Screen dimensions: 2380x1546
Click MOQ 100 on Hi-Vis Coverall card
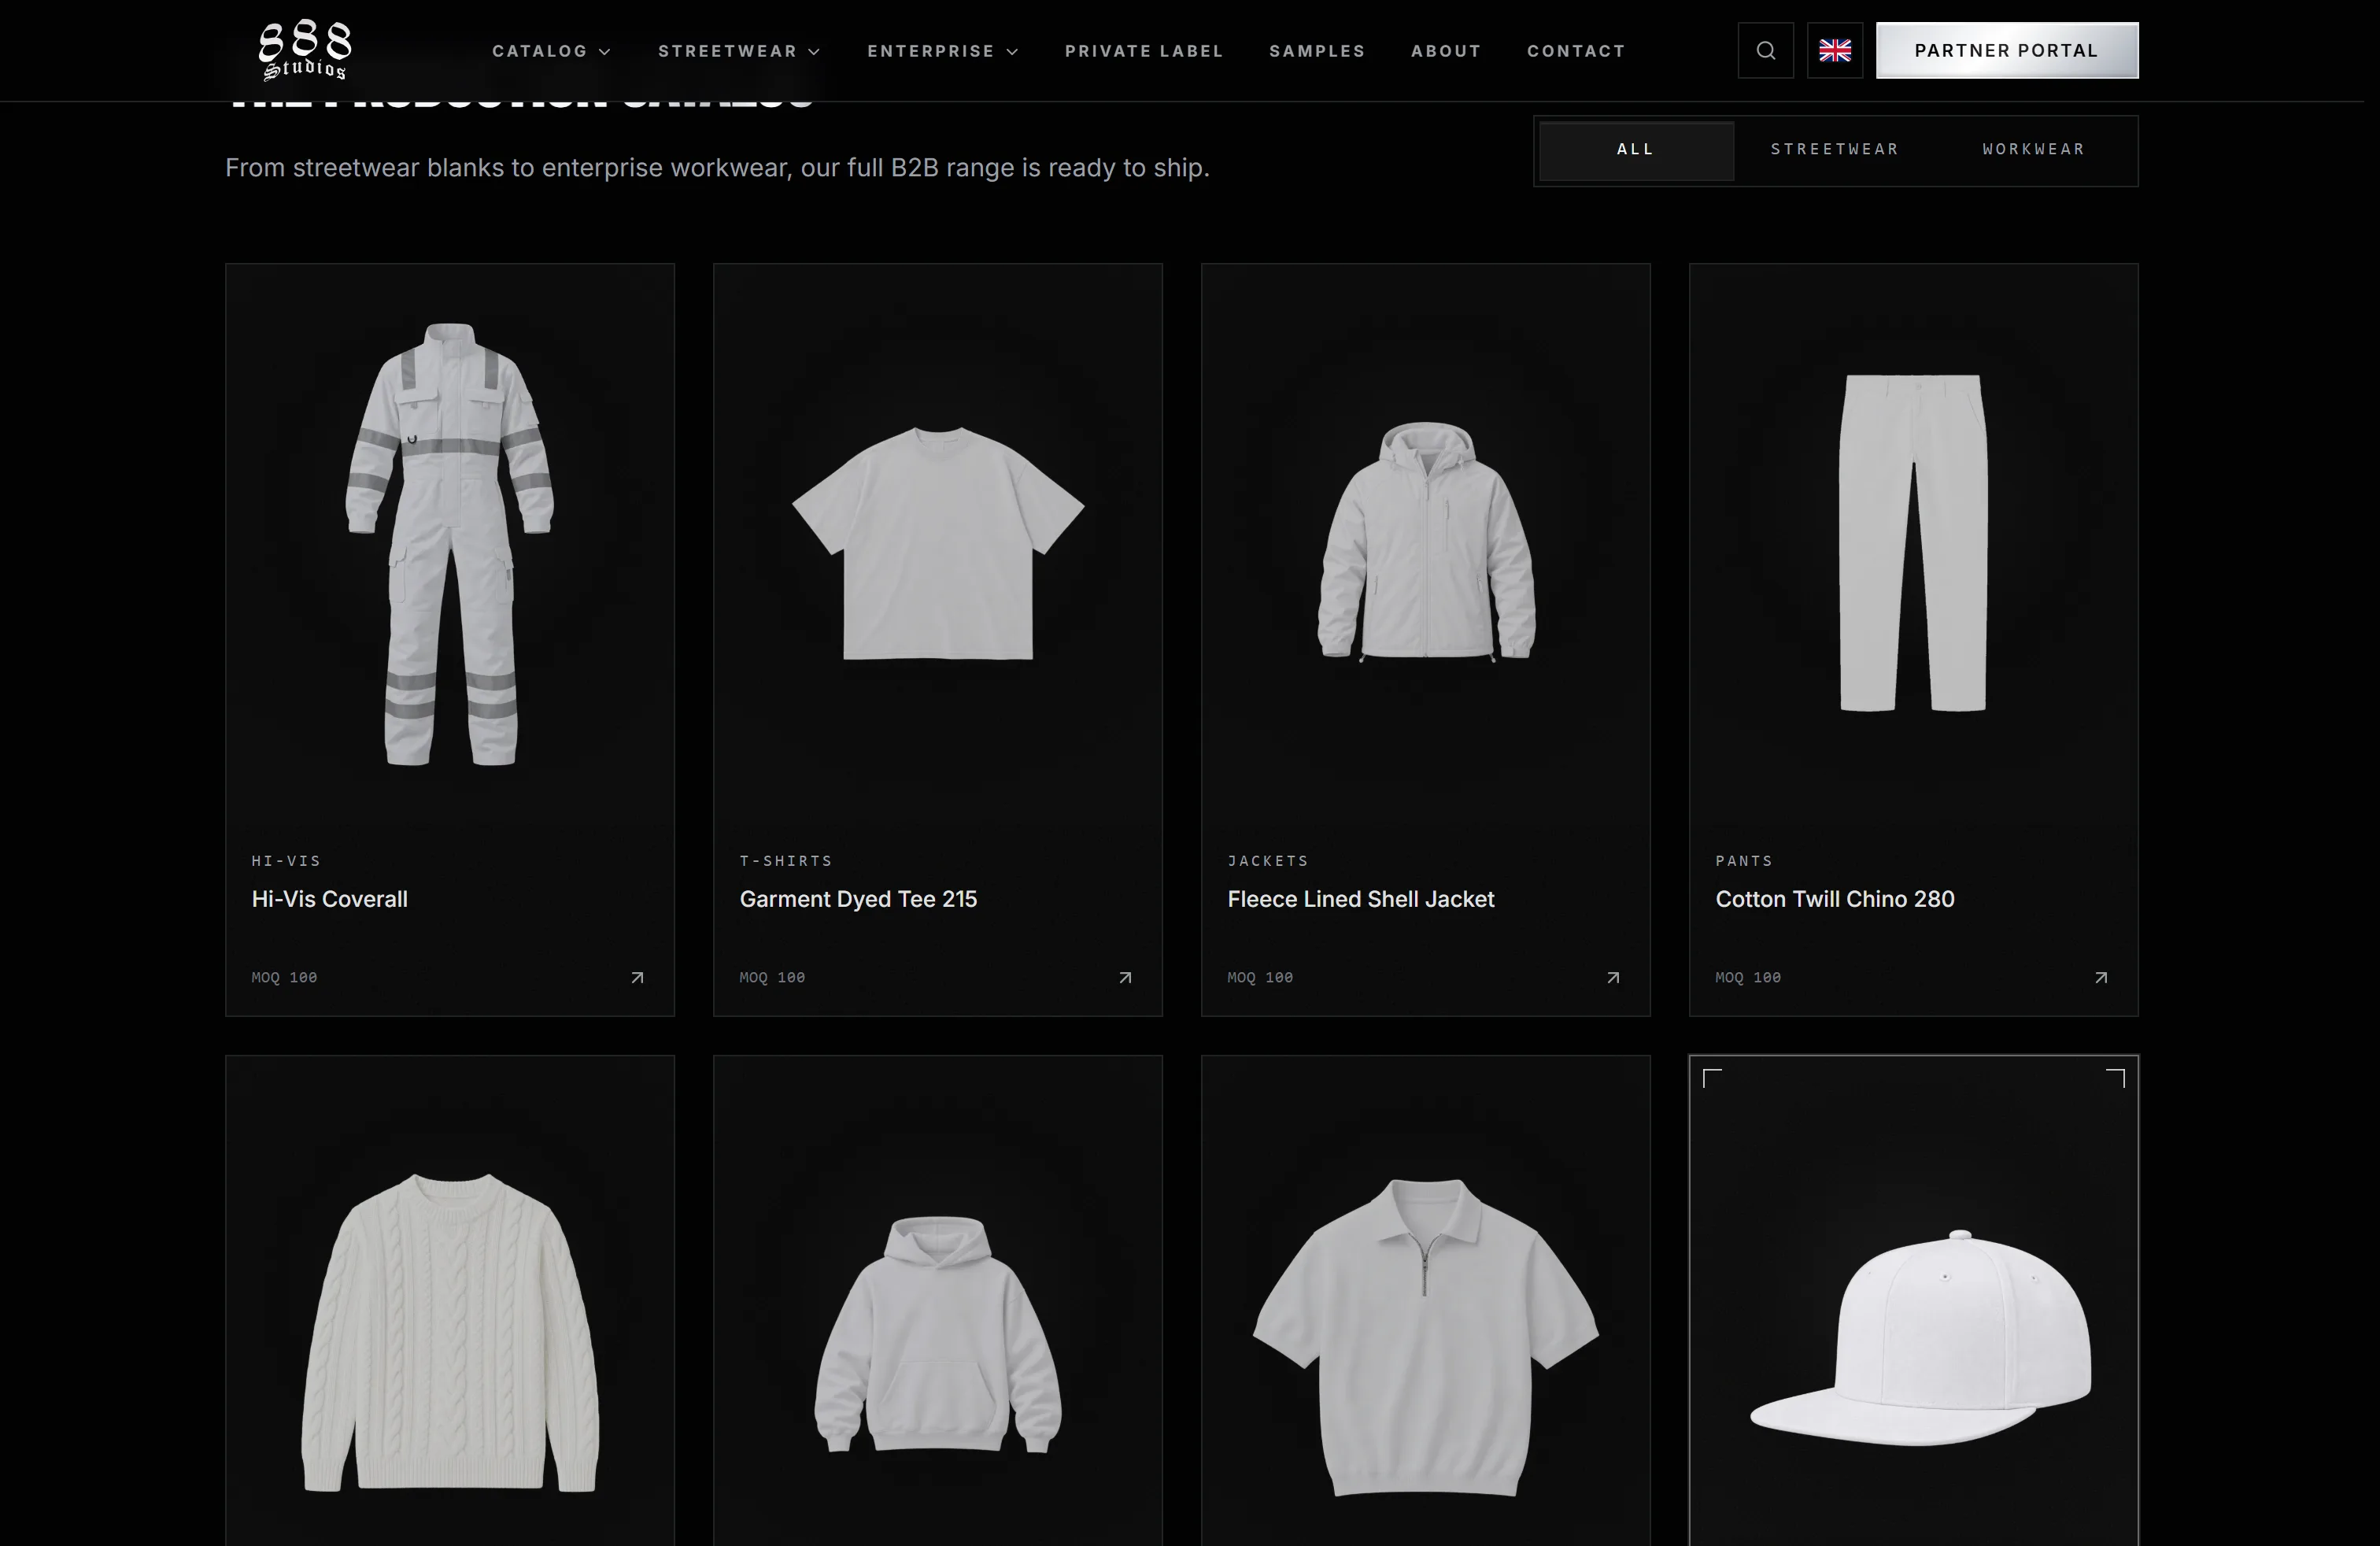click(284, 977)
